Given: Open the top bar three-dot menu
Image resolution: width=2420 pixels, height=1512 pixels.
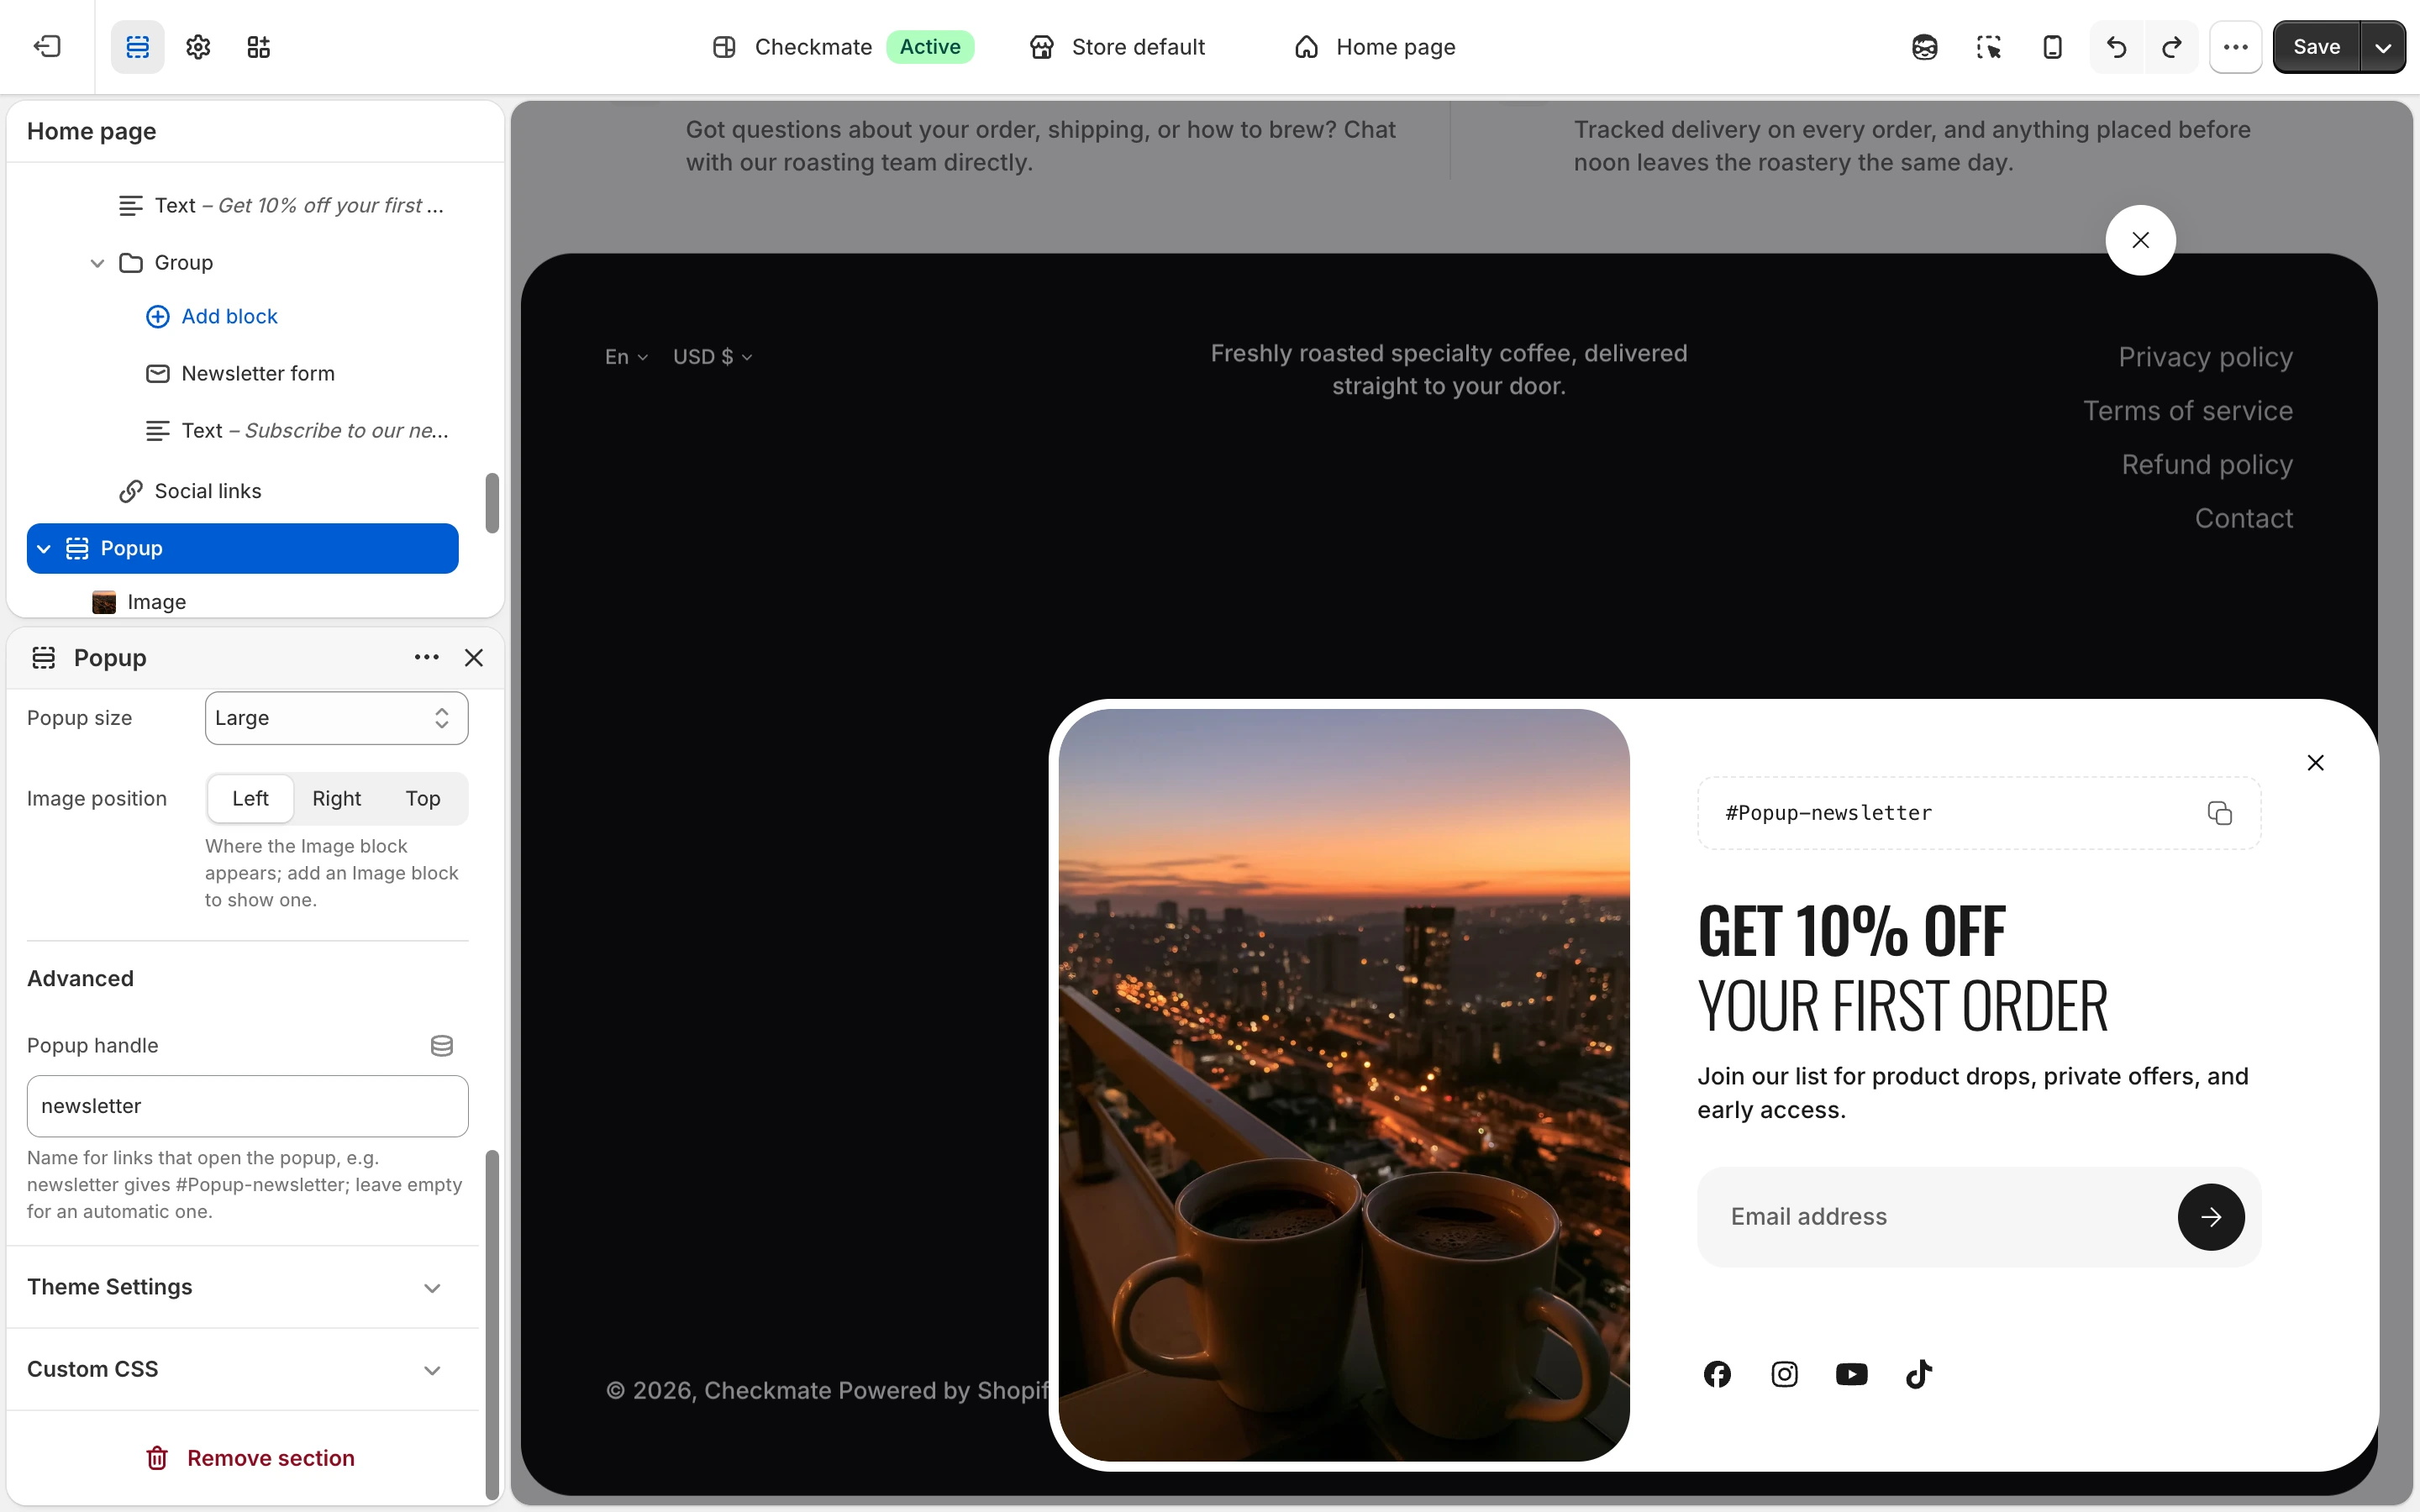Looking at the screenshot, I should click(x=2236, y=47).
